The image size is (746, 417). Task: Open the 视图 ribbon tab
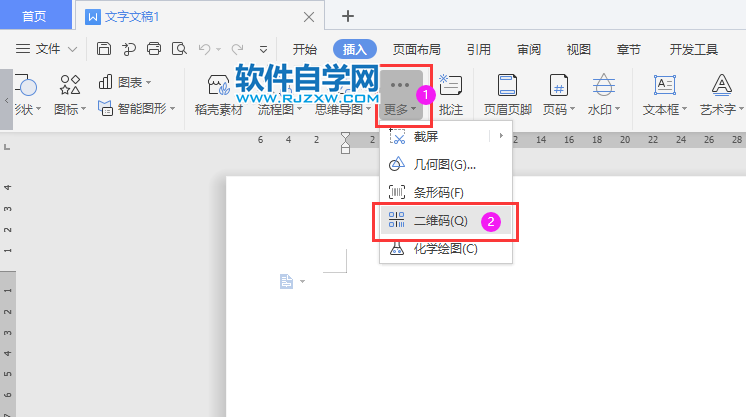(x=579, y=49)
